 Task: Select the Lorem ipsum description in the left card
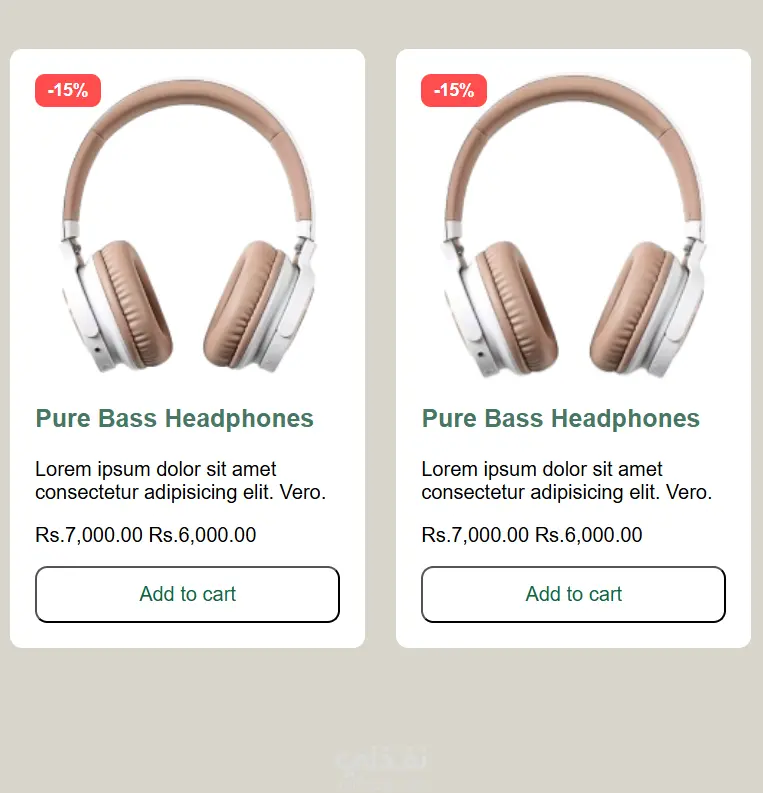181,480
